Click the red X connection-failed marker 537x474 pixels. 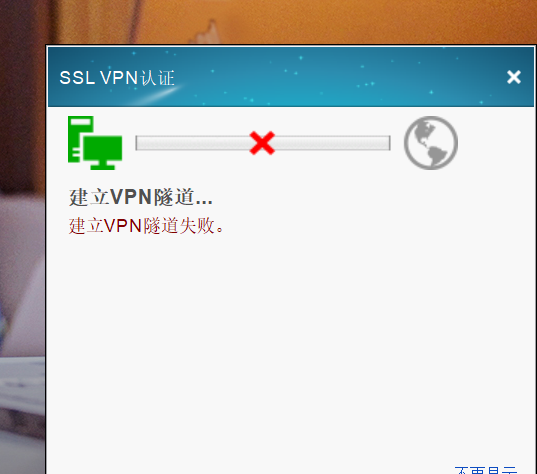click(x=262, y=143)
